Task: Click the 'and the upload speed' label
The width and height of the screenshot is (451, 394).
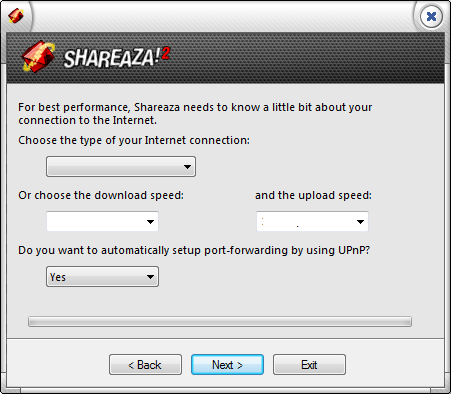Action: pos(313,195)
